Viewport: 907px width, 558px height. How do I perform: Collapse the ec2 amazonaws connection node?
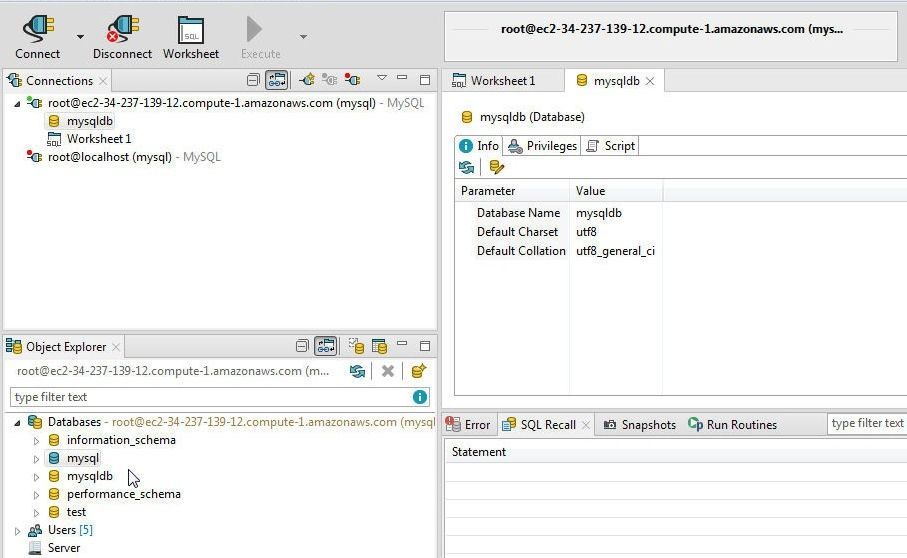click(x=17, y=104)
